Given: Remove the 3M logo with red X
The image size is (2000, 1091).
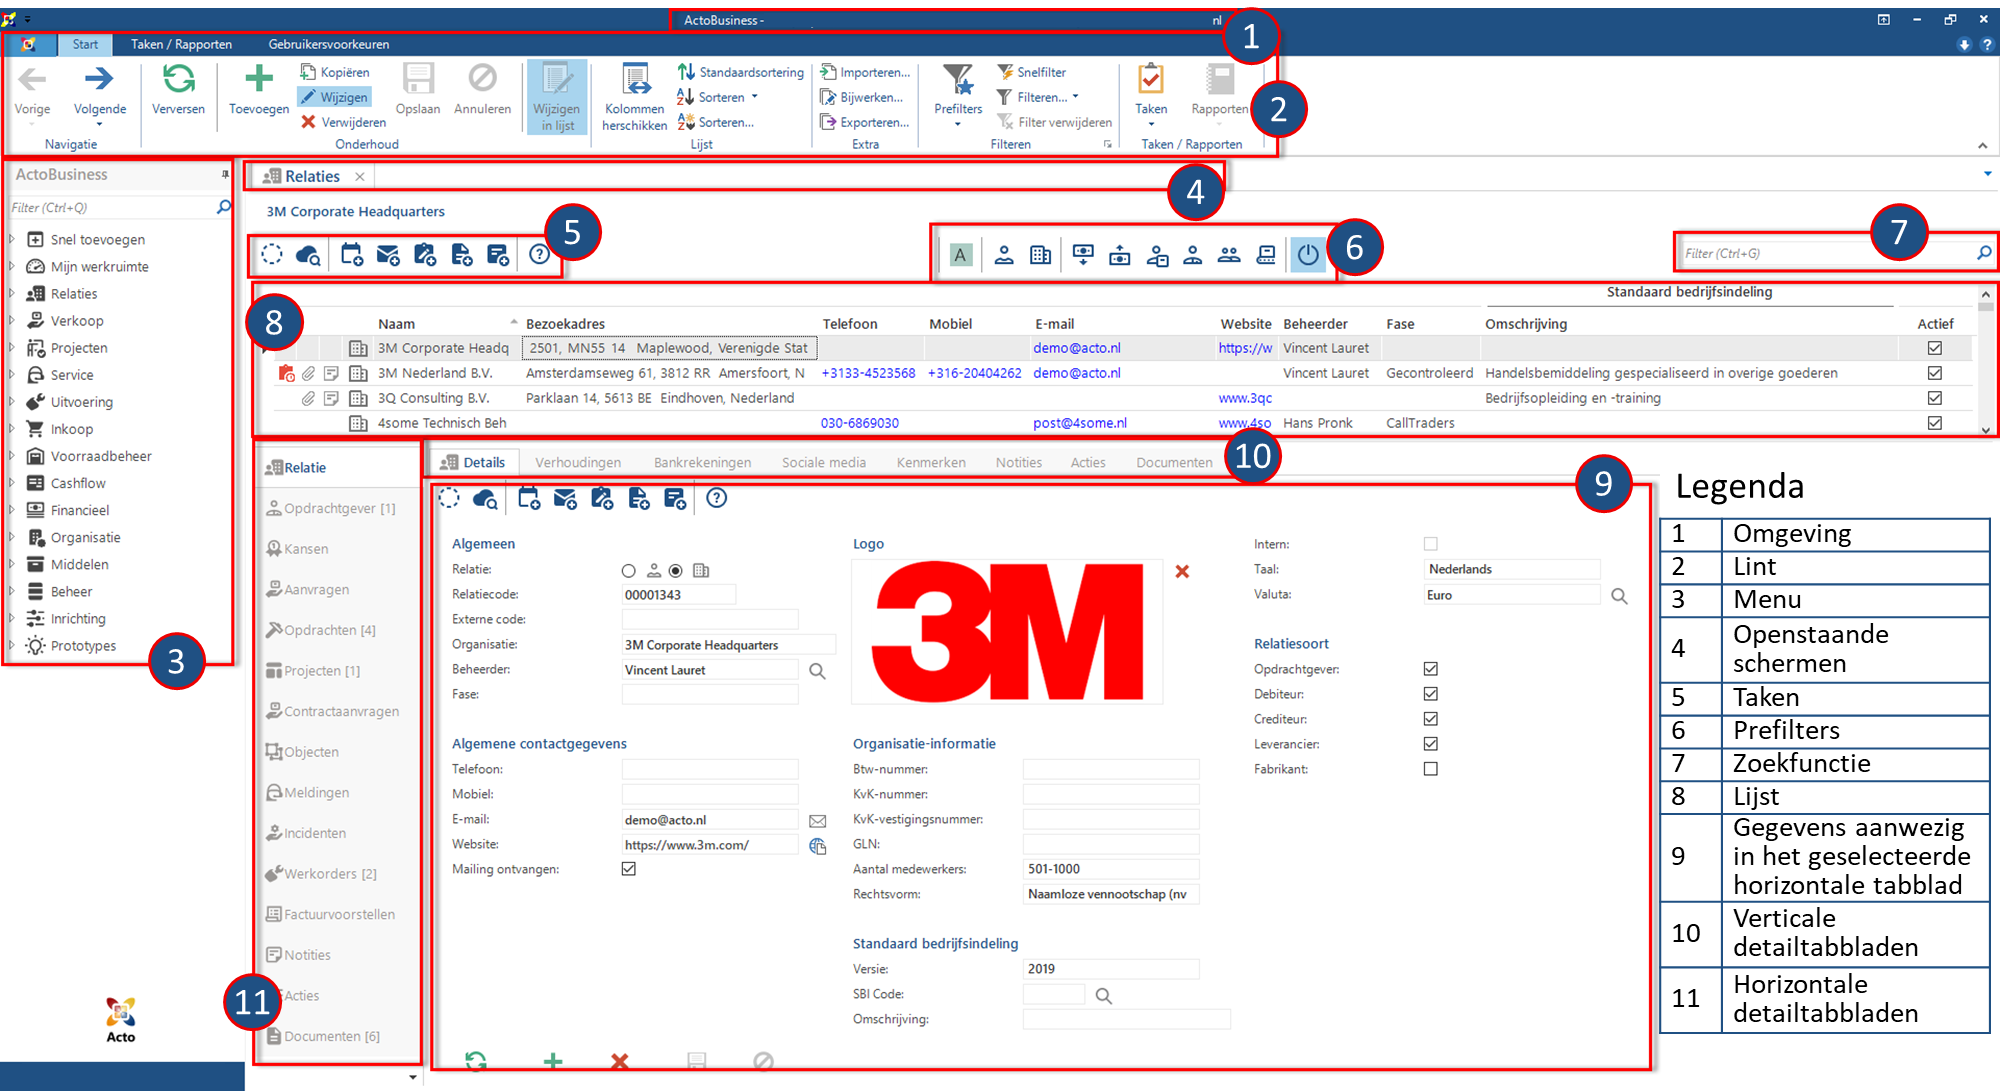Looking at the screenshot, I should click(x=1182, y=571).
